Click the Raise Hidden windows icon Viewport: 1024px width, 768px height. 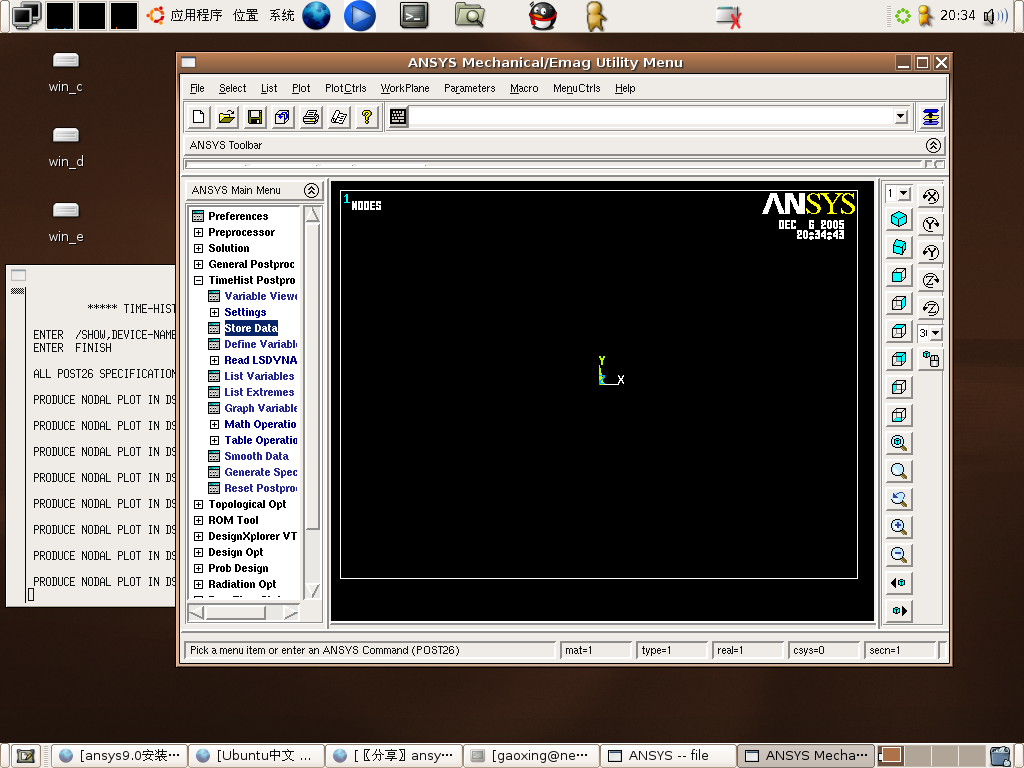point(931,117)
